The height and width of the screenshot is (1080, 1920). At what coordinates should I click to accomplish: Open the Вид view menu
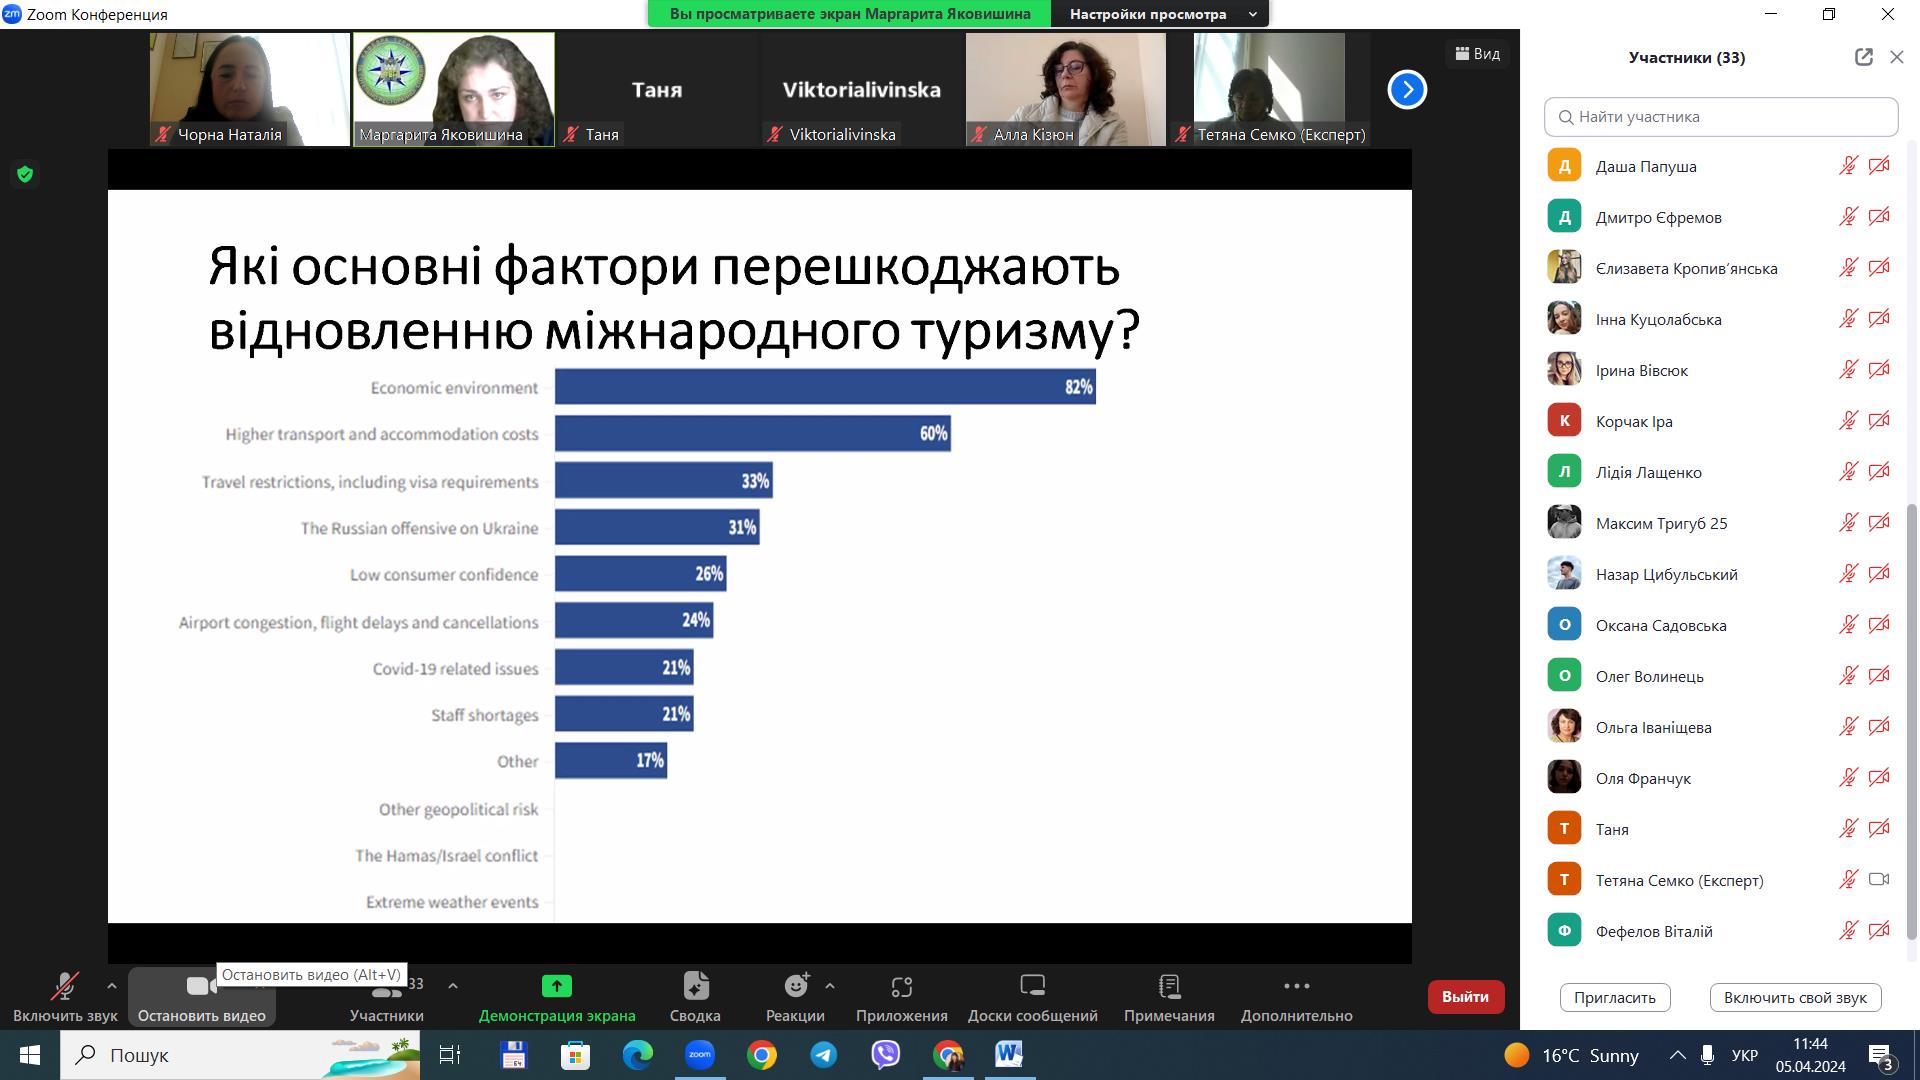(1477, 54)
